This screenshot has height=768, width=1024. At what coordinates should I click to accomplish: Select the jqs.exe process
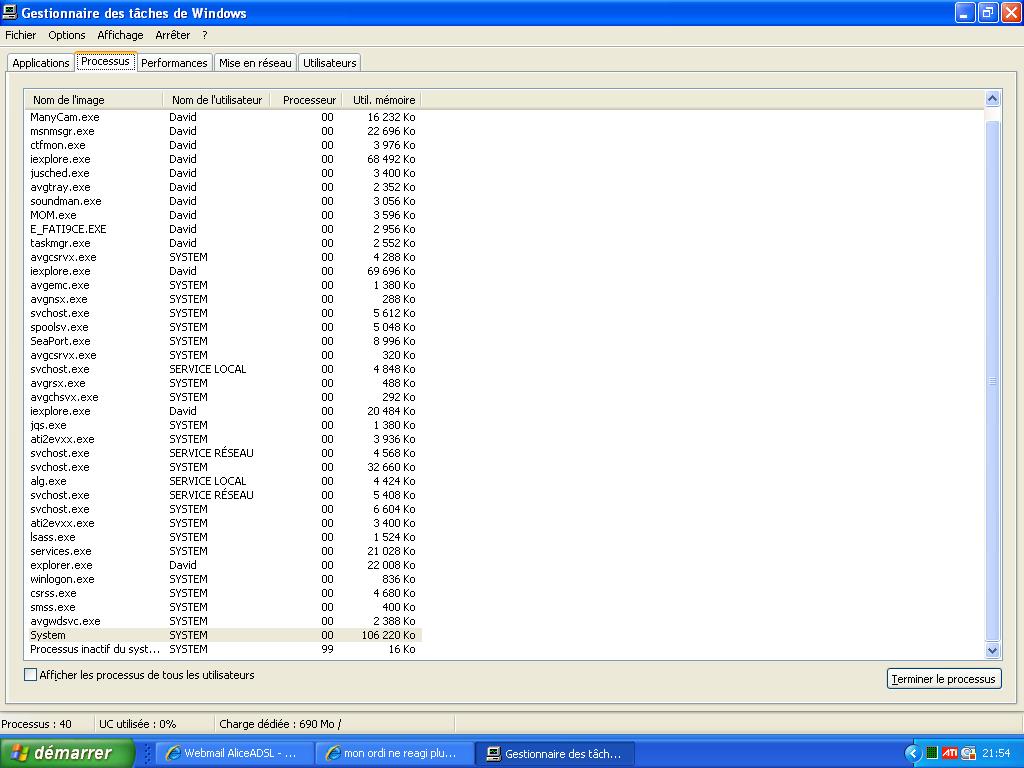pos(223,425)
